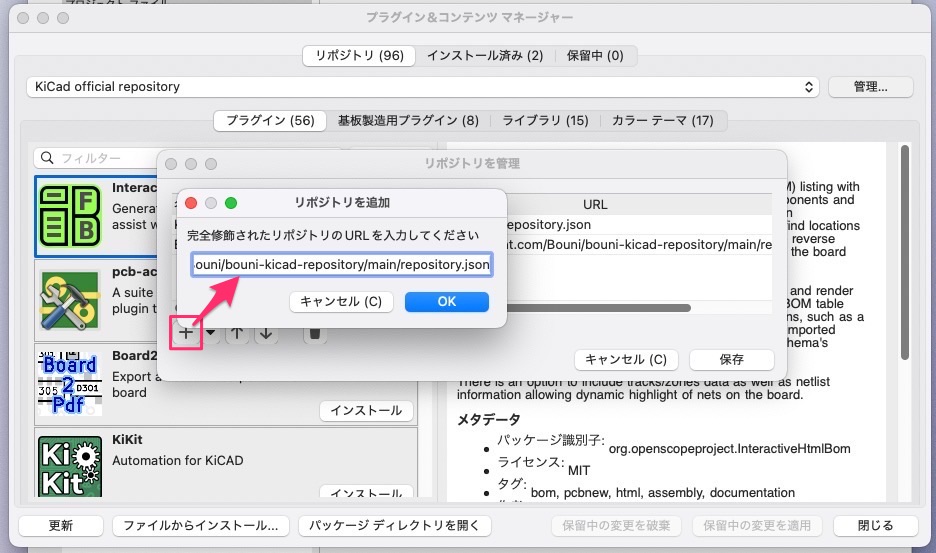The height and width of the screenshot is (553, 936).
Task: Switch to the インストール済み (2) tab
Action: tap(484, 56)
